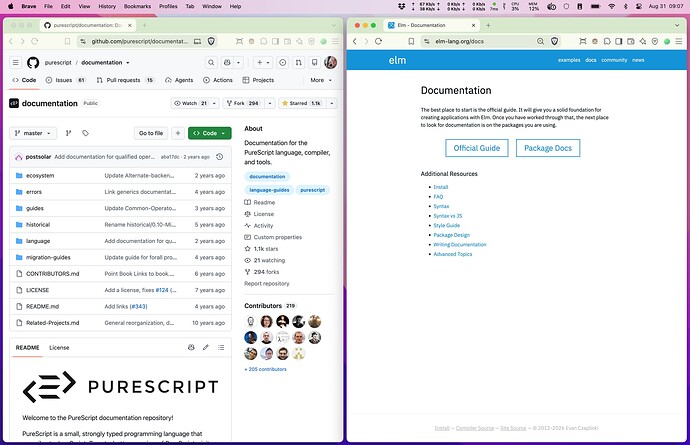Click the GitHub address bar URL
690x445 pixels.
coord(139,41)
